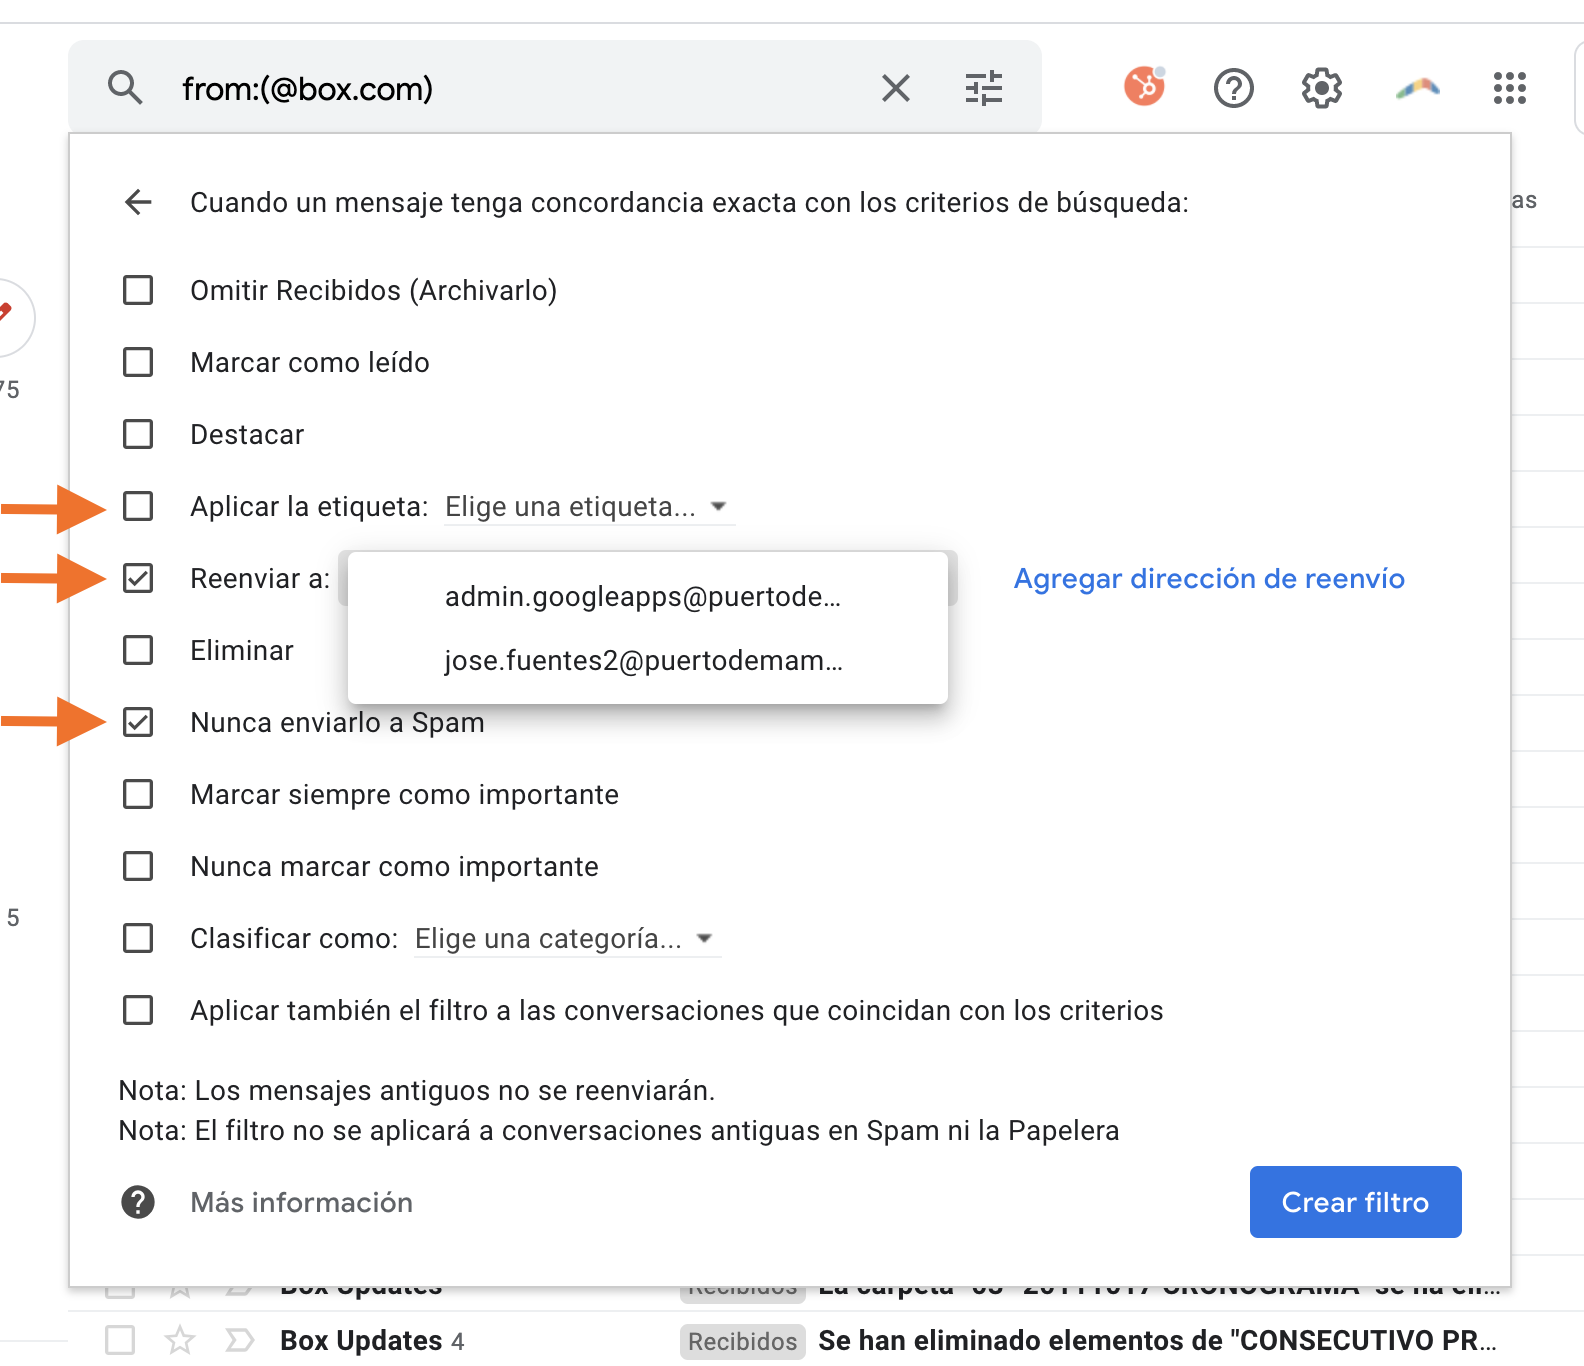Open search filter options slider icon

pyautogui.click(x=984, y=88)
